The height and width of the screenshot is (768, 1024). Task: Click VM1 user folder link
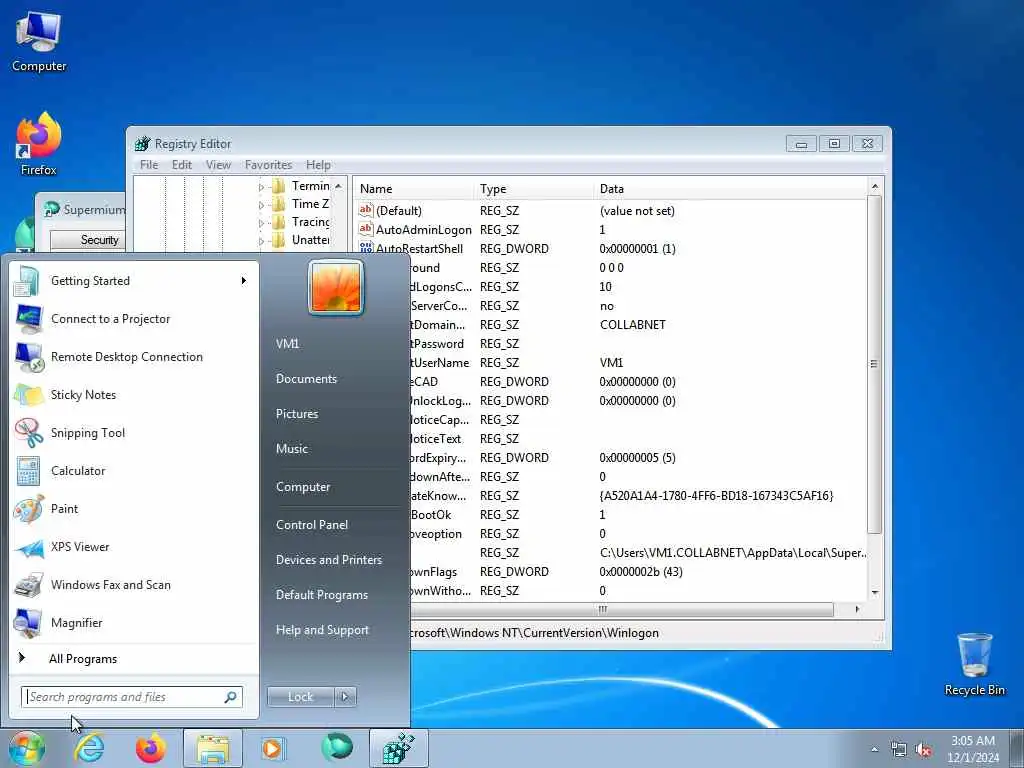[x=287, y=344]
